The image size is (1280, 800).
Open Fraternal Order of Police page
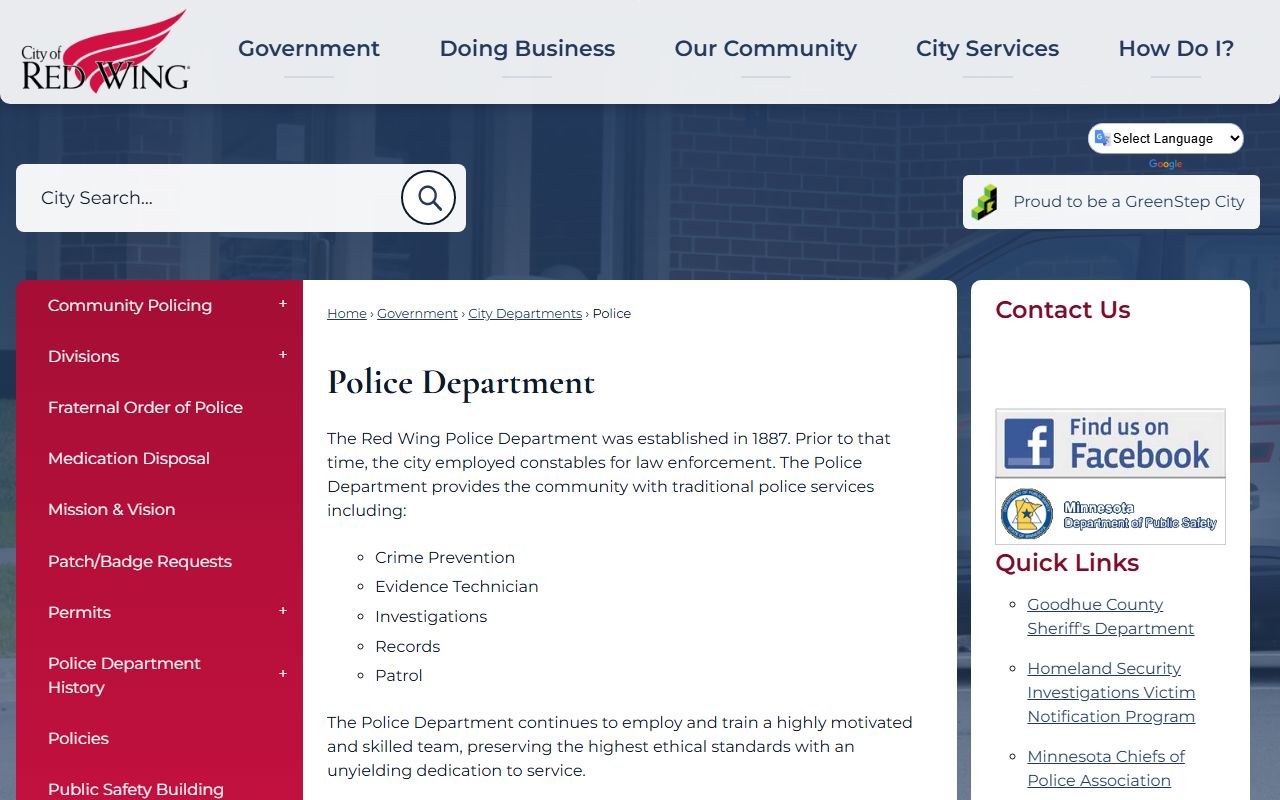click(145, 408)
